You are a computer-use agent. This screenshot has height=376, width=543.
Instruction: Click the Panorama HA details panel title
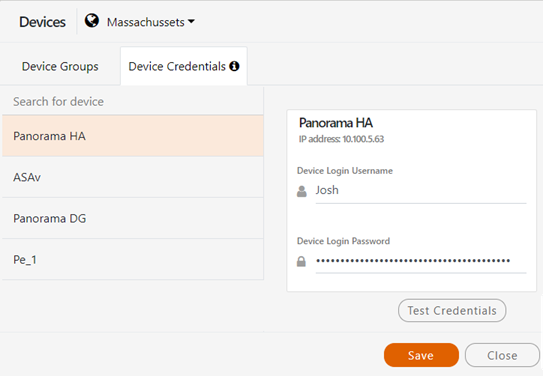point(336,123)
